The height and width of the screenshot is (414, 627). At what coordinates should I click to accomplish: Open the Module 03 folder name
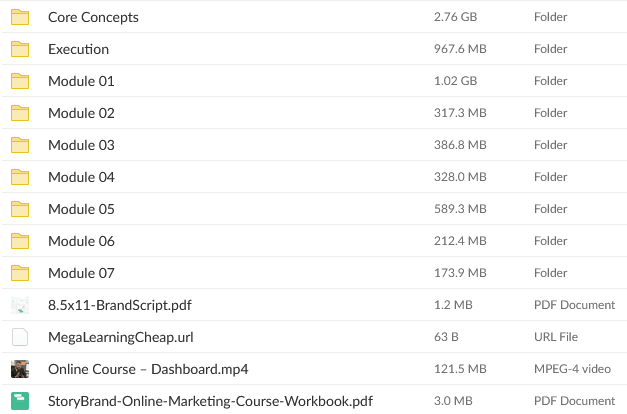coord(81,145)
